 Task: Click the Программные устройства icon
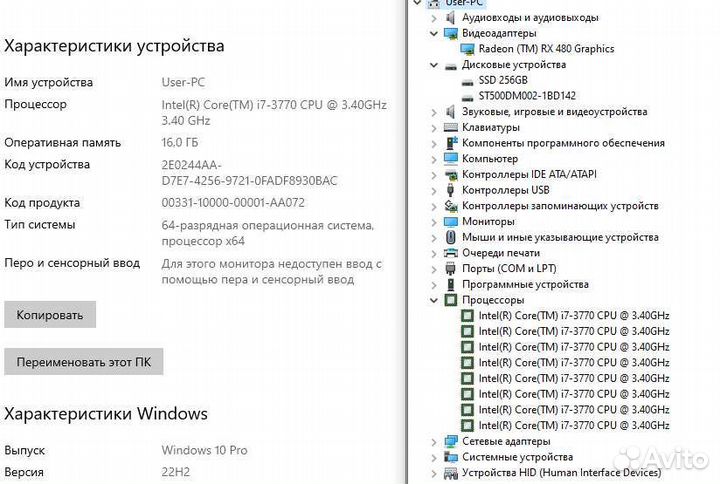coord(451,284)
